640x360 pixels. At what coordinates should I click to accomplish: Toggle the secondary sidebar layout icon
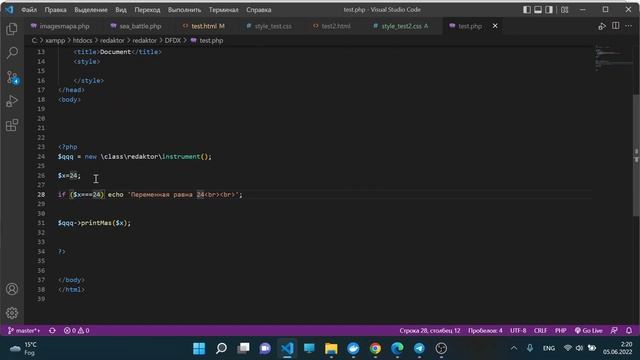pyautogui.click(x=549, y=9)
